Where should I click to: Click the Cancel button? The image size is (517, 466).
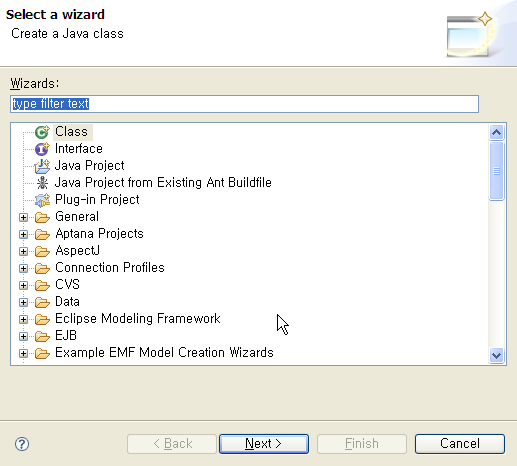460,444
